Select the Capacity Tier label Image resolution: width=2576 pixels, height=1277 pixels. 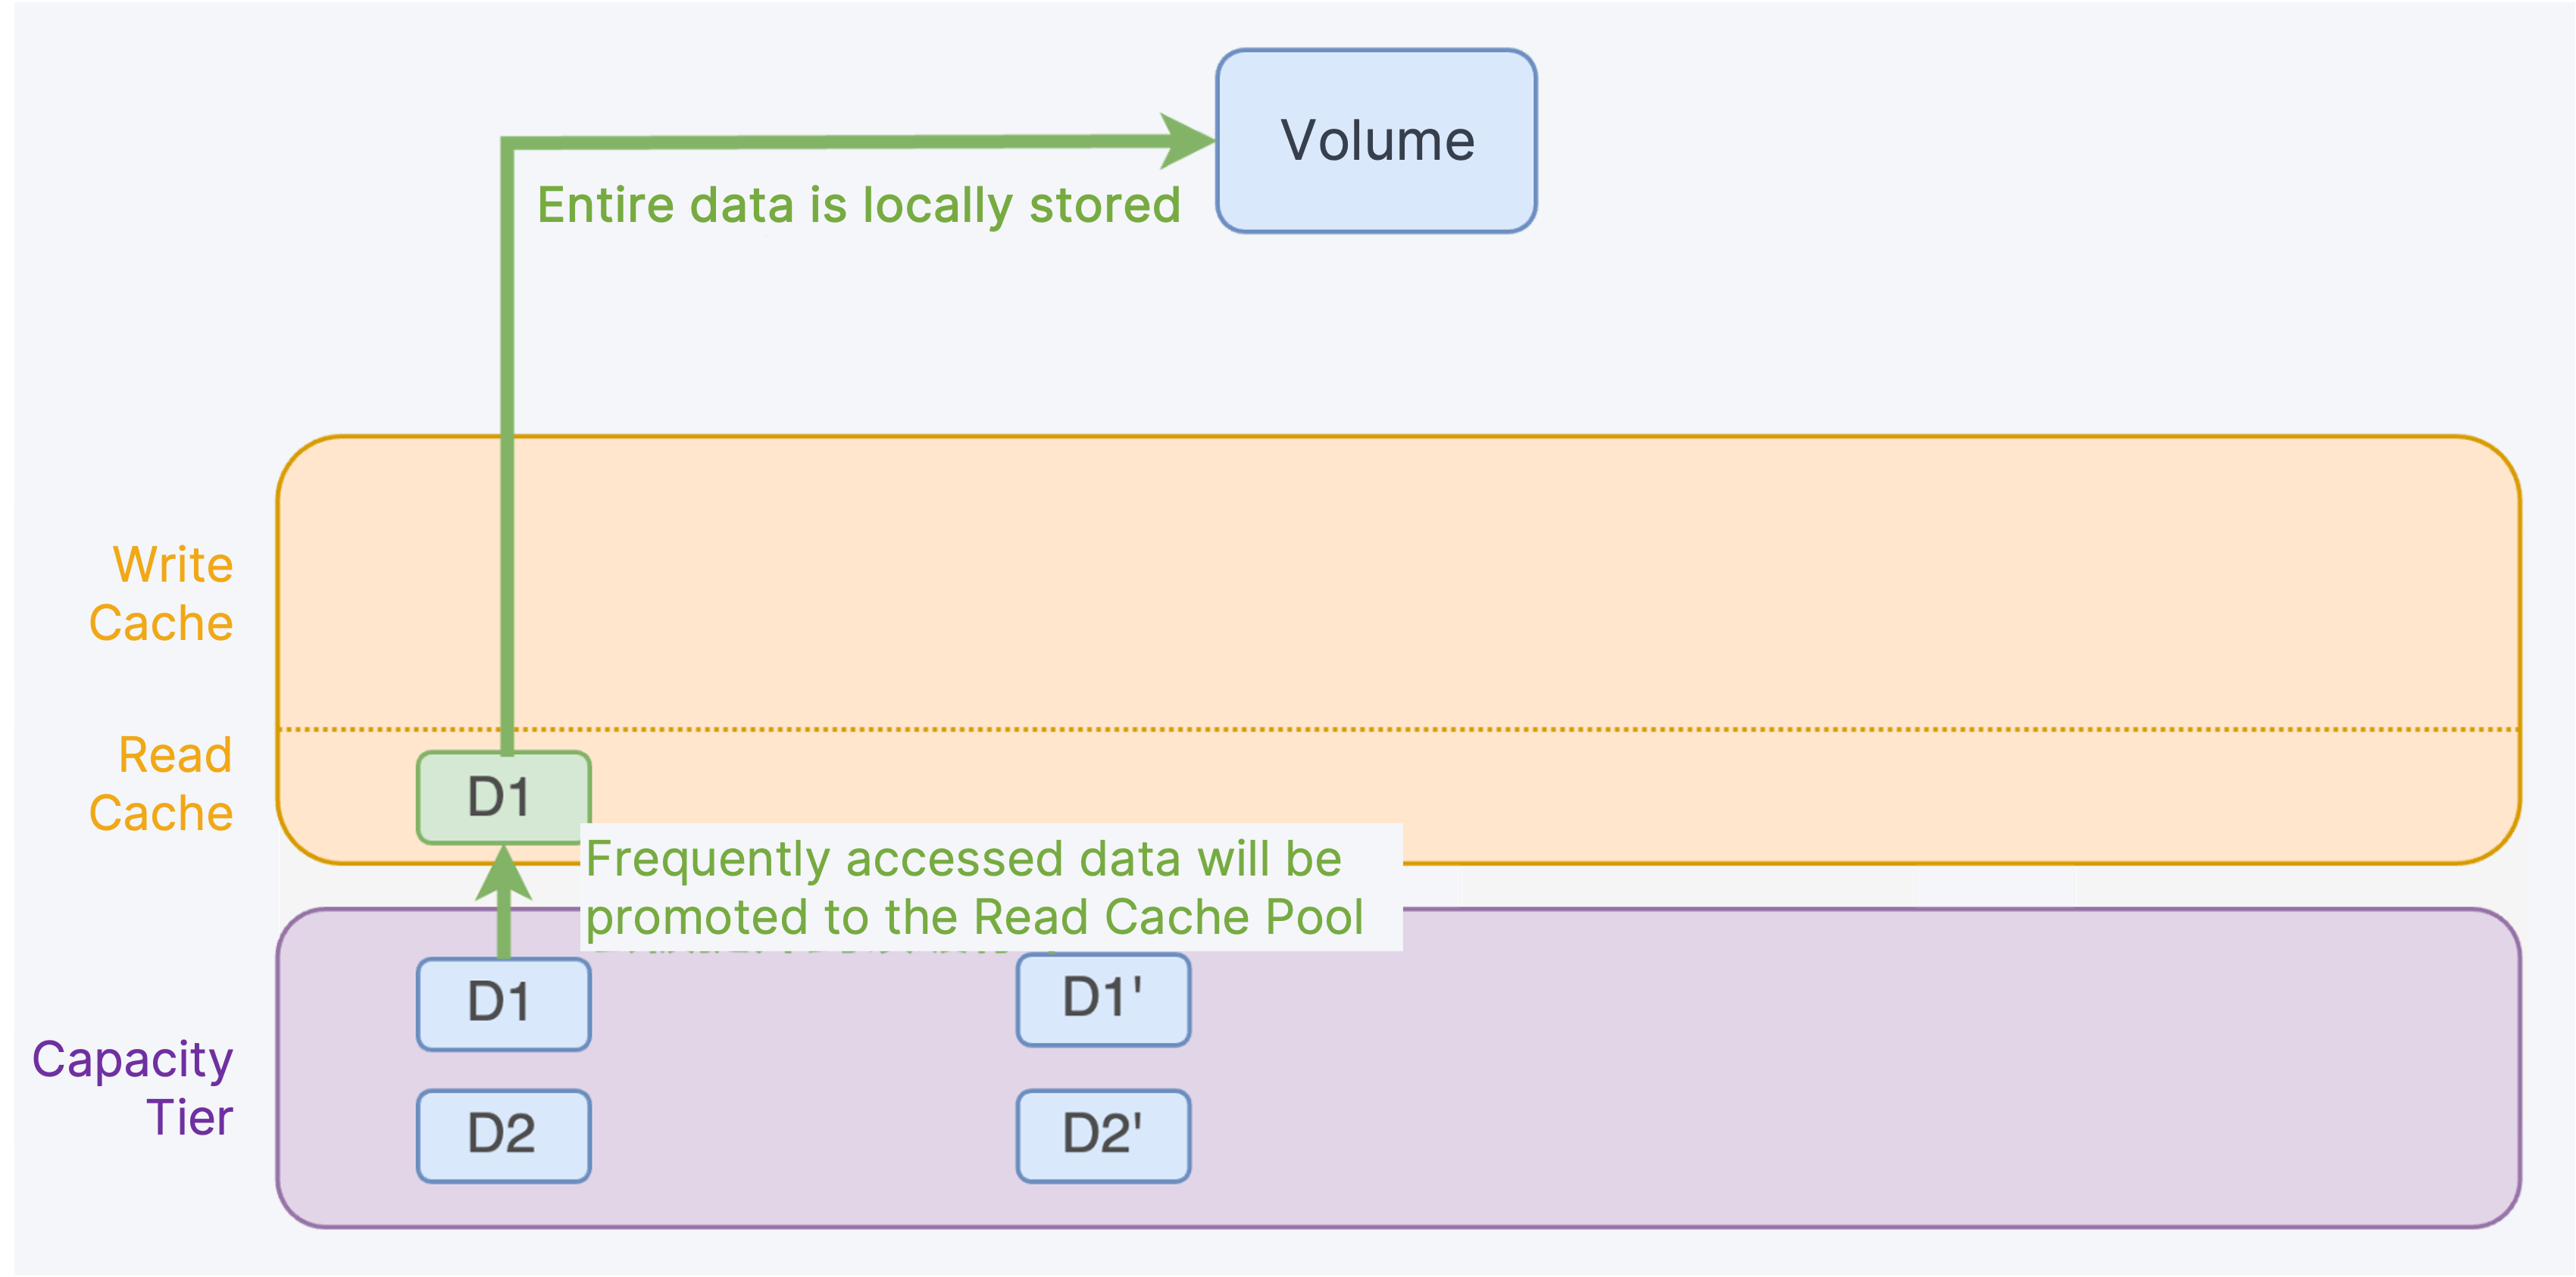[133, 1088]
